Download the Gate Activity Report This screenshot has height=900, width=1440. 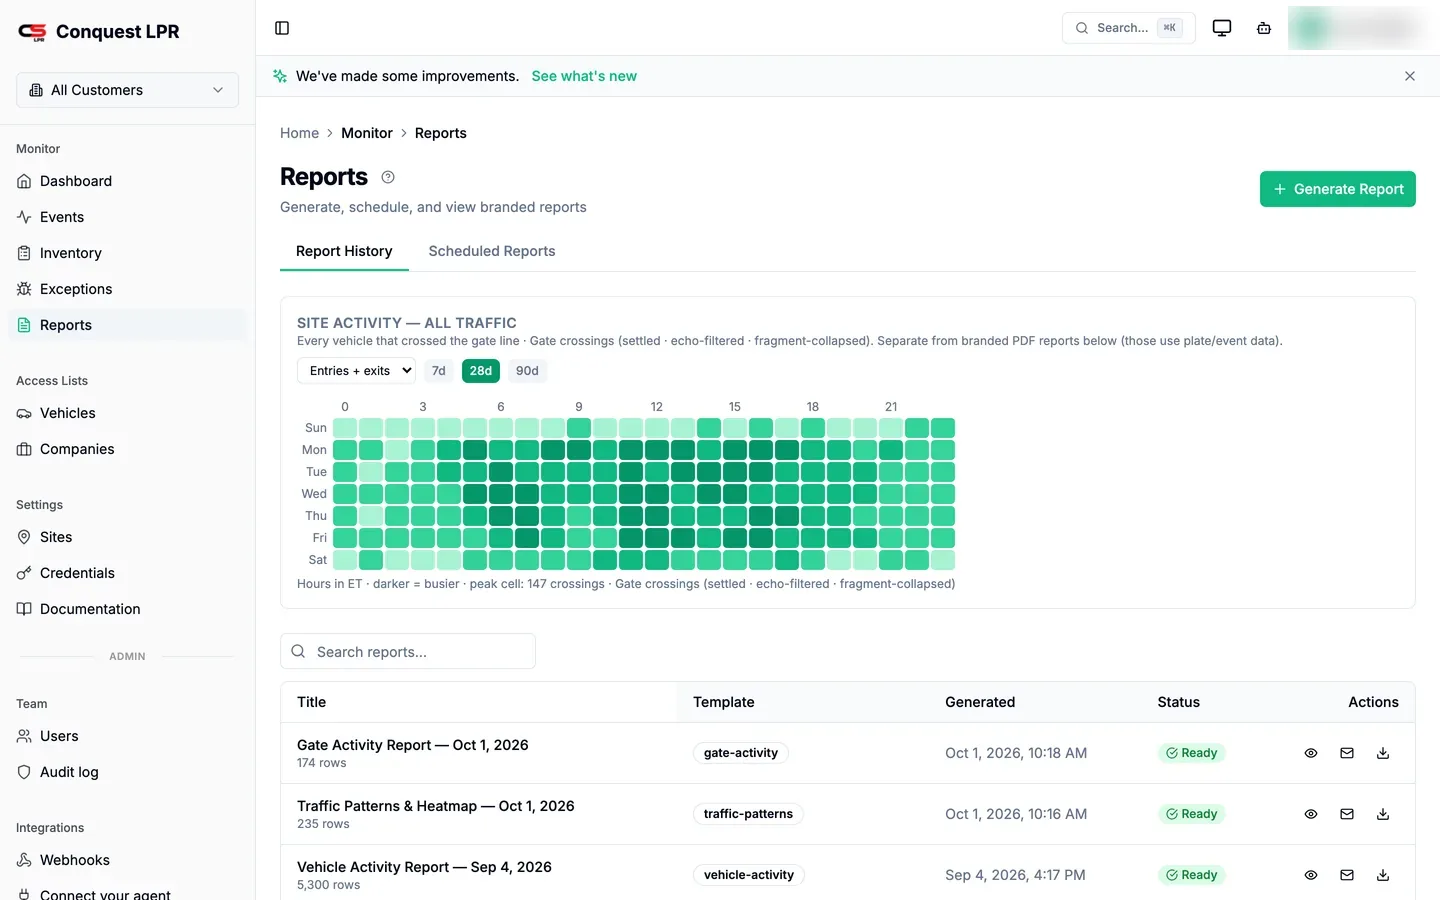point(1383,753)
